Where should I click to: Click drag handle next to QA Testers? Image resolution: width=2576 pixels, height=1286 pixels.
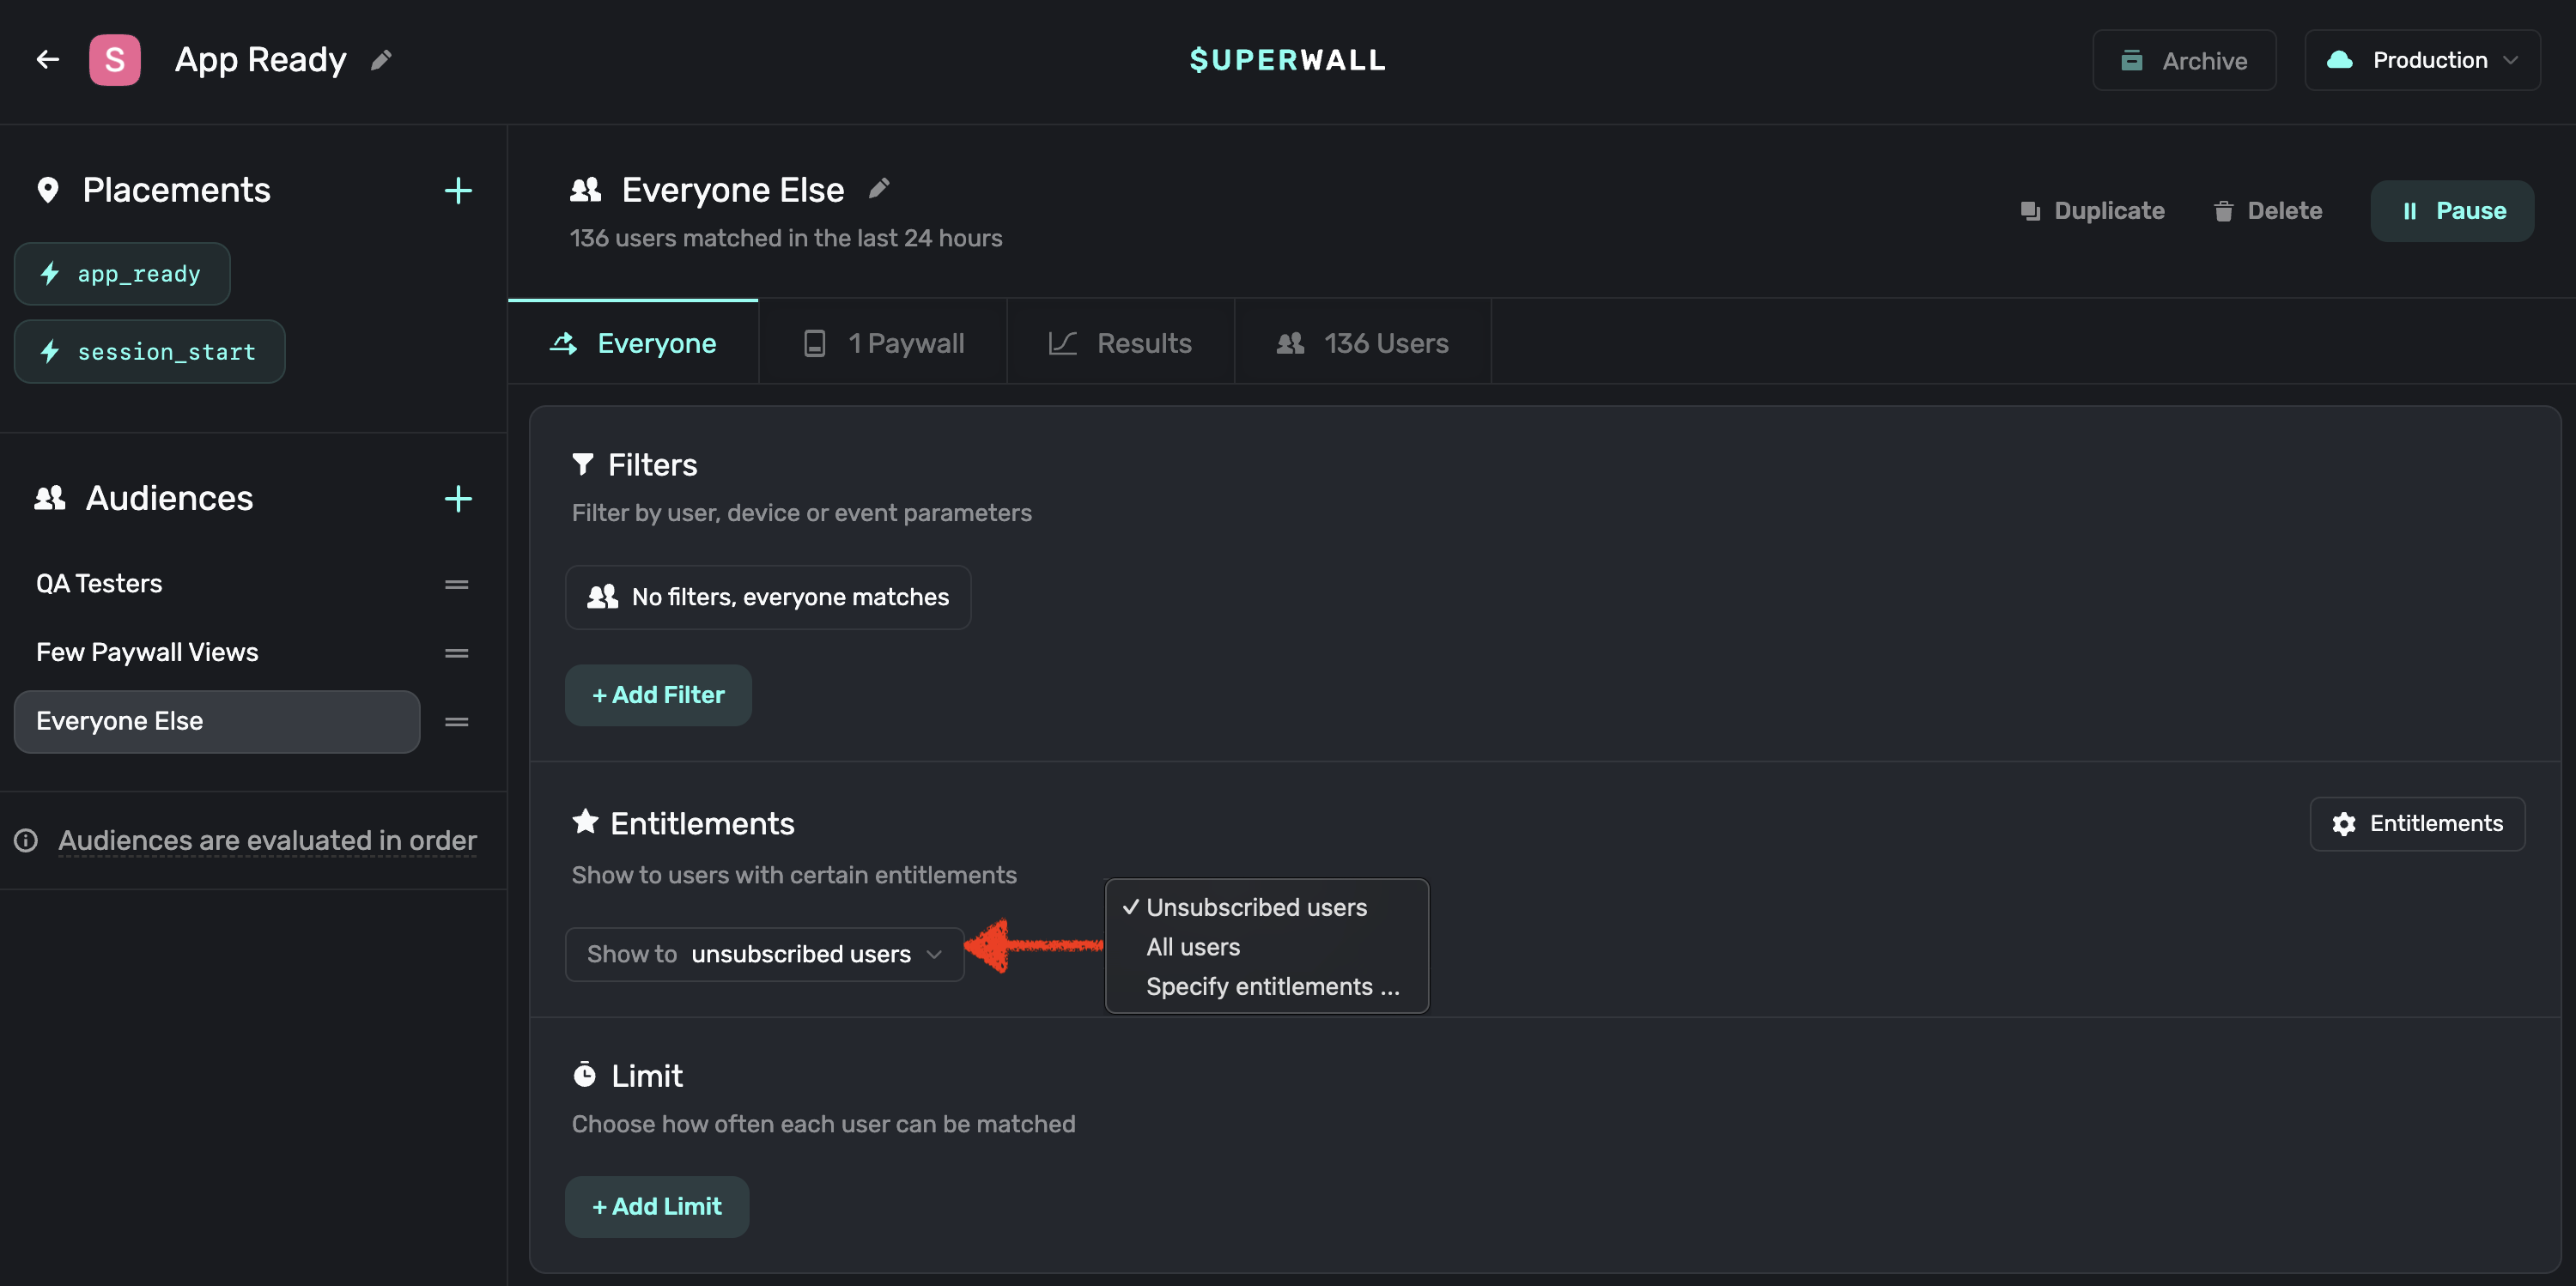point(457,584)
